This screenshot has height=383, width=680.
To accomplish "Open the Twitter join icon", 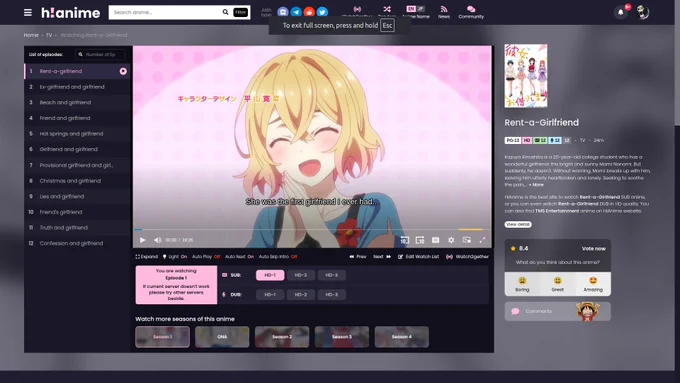I will pyautogui.click(x=322, y=12).
